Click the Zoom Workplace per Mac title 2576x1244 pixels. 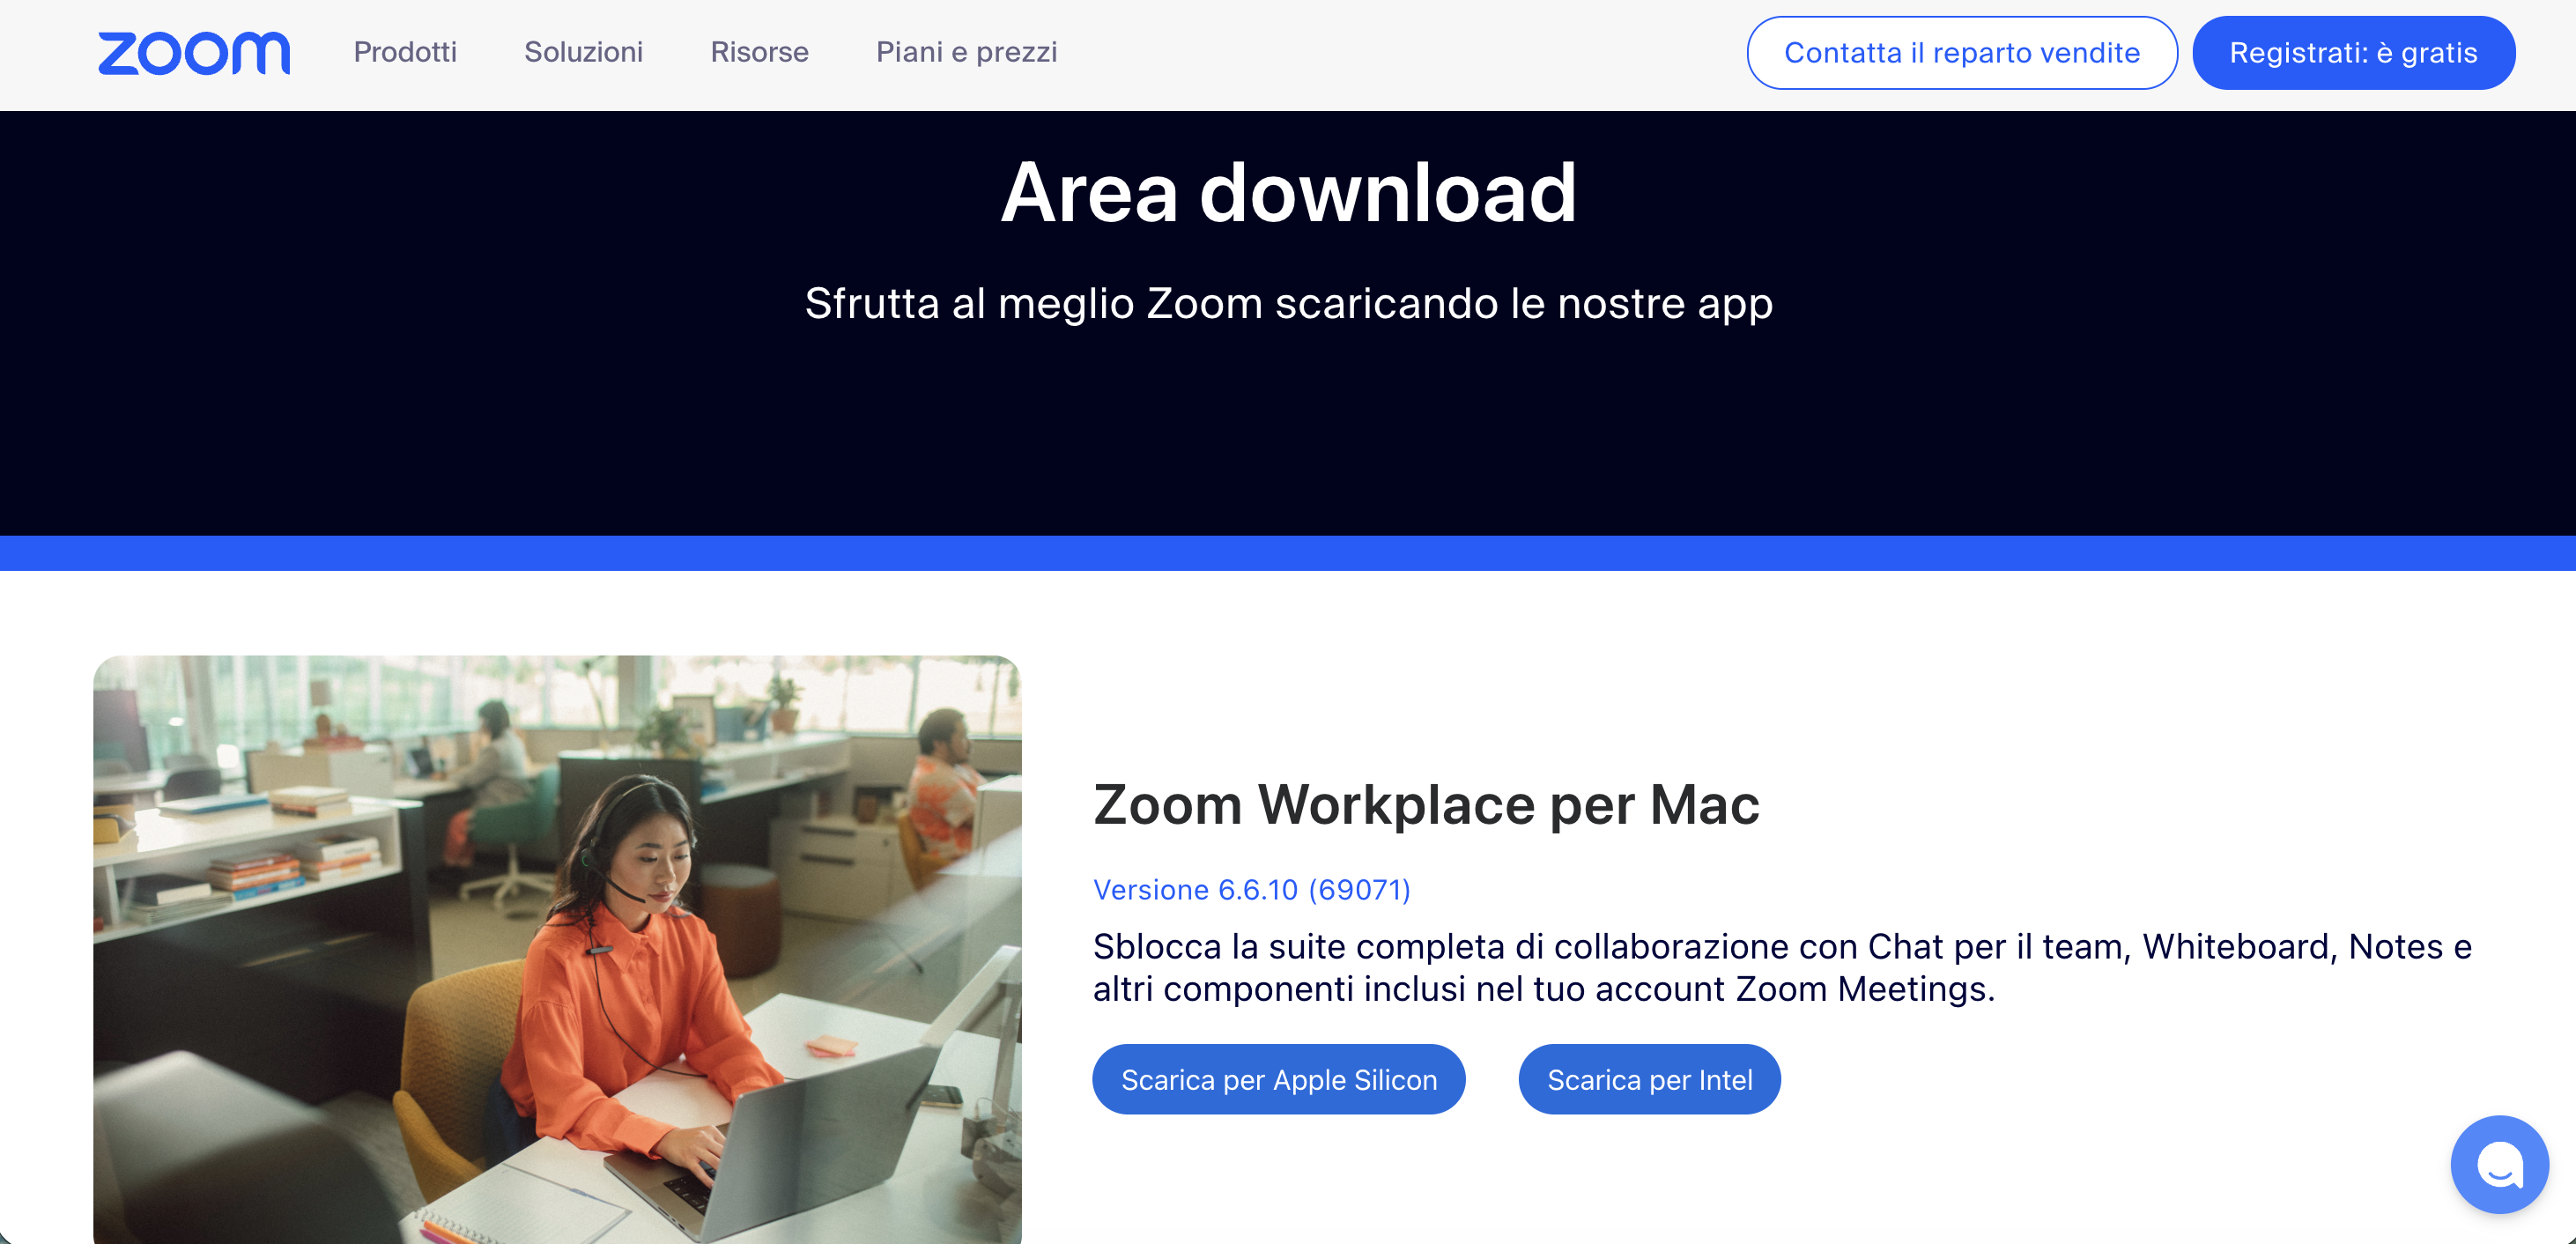1426,804
